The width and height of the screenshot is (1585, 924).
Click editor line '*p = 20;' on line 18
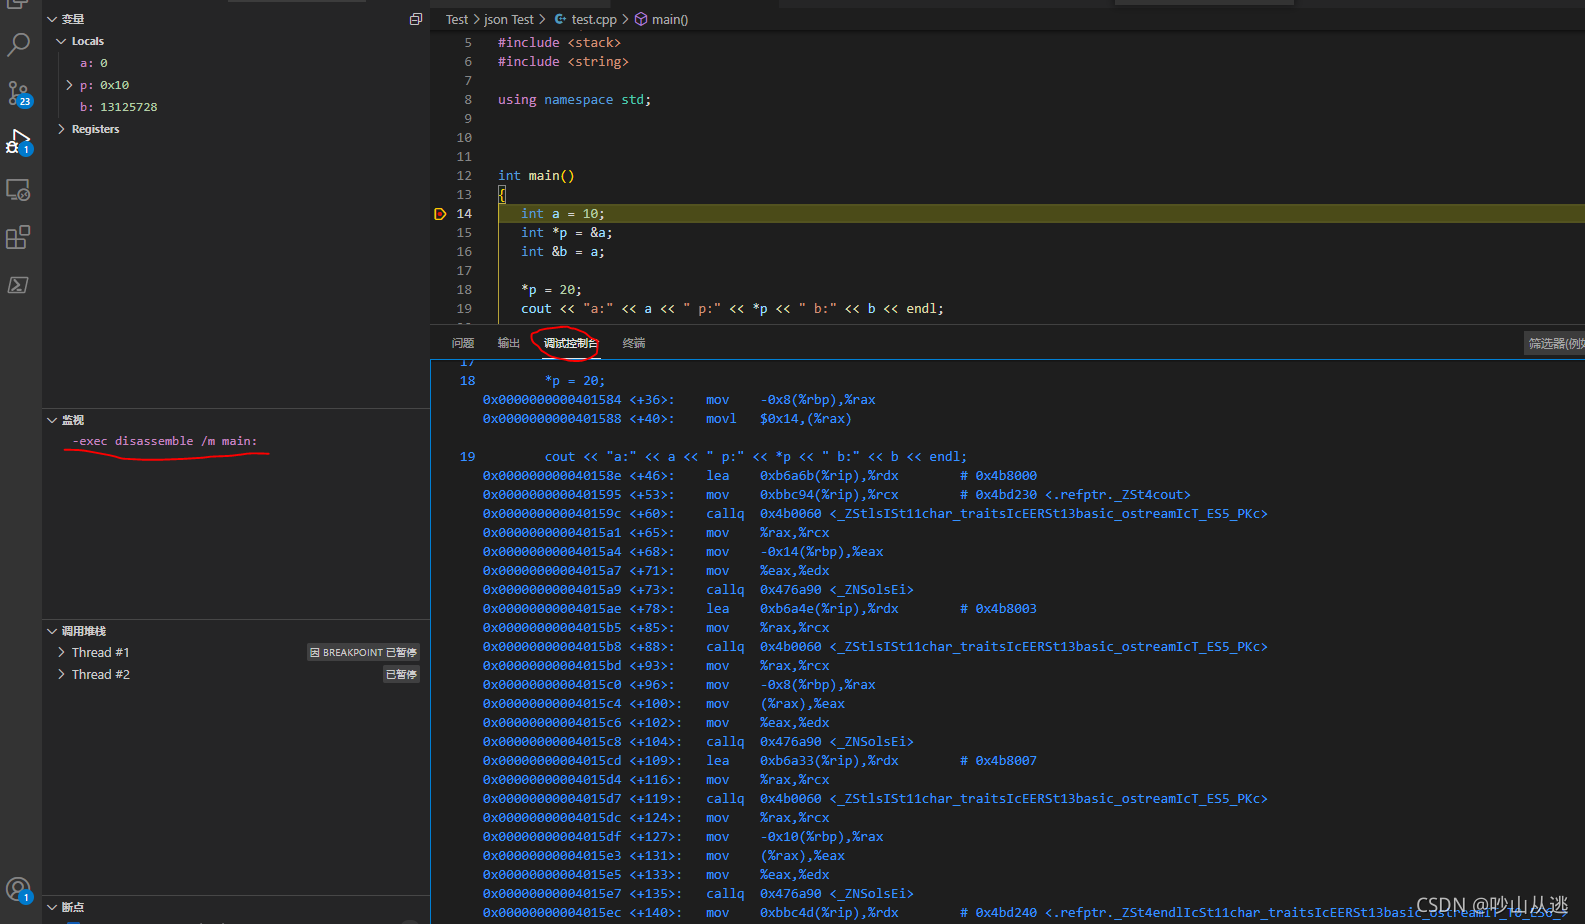tap(551, 290)
